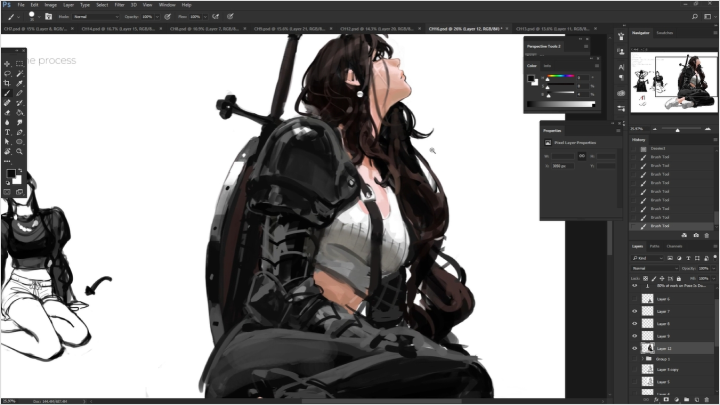Screen dimensions: 720x405
Task: Select the Eyedropper tool in toolbox
Action: click(x=20, y=83)
